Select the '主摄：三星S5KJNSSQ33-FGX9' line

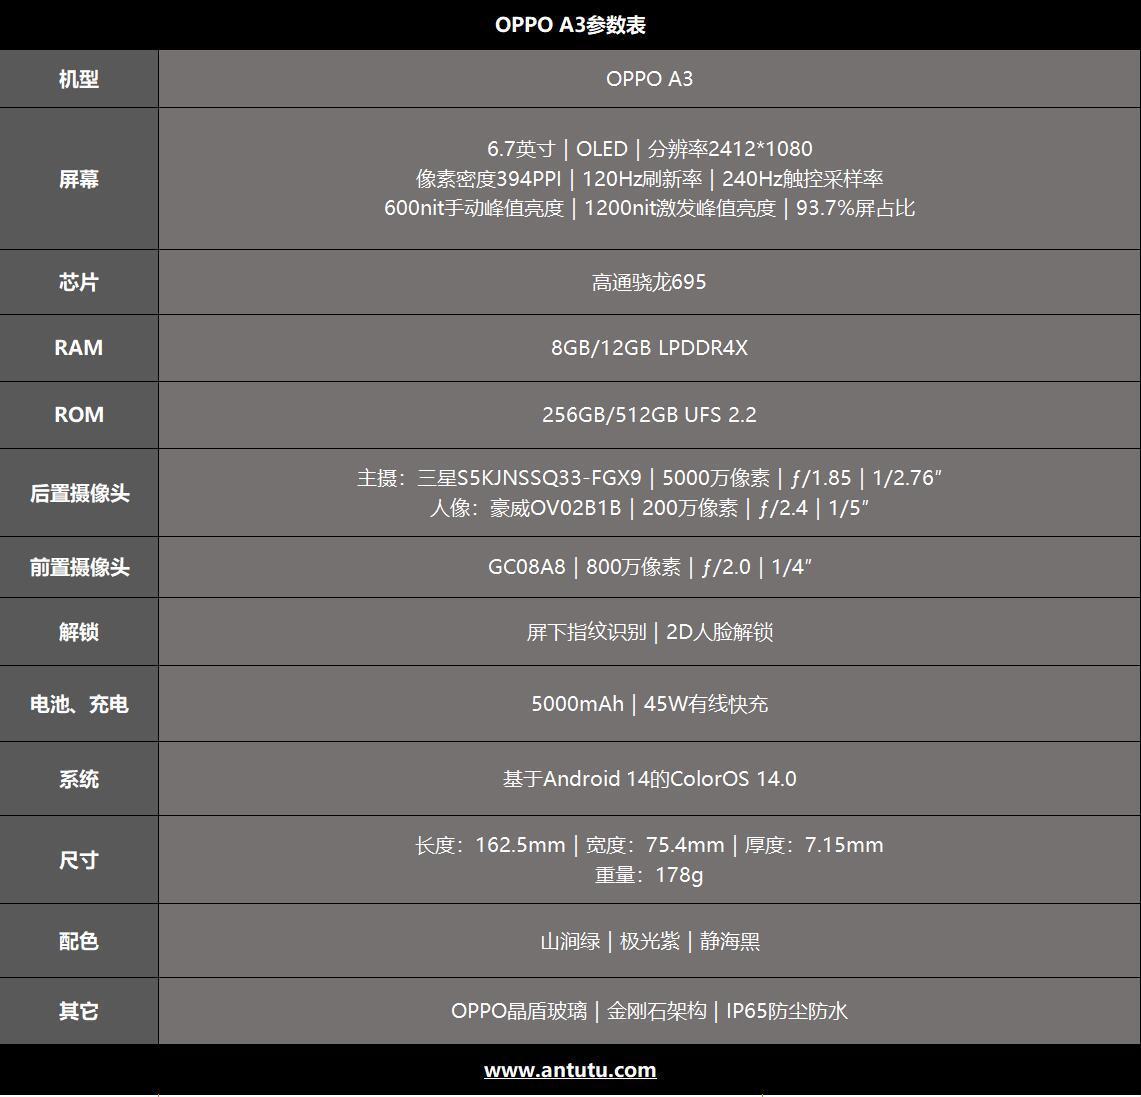(x=649, y=478)
